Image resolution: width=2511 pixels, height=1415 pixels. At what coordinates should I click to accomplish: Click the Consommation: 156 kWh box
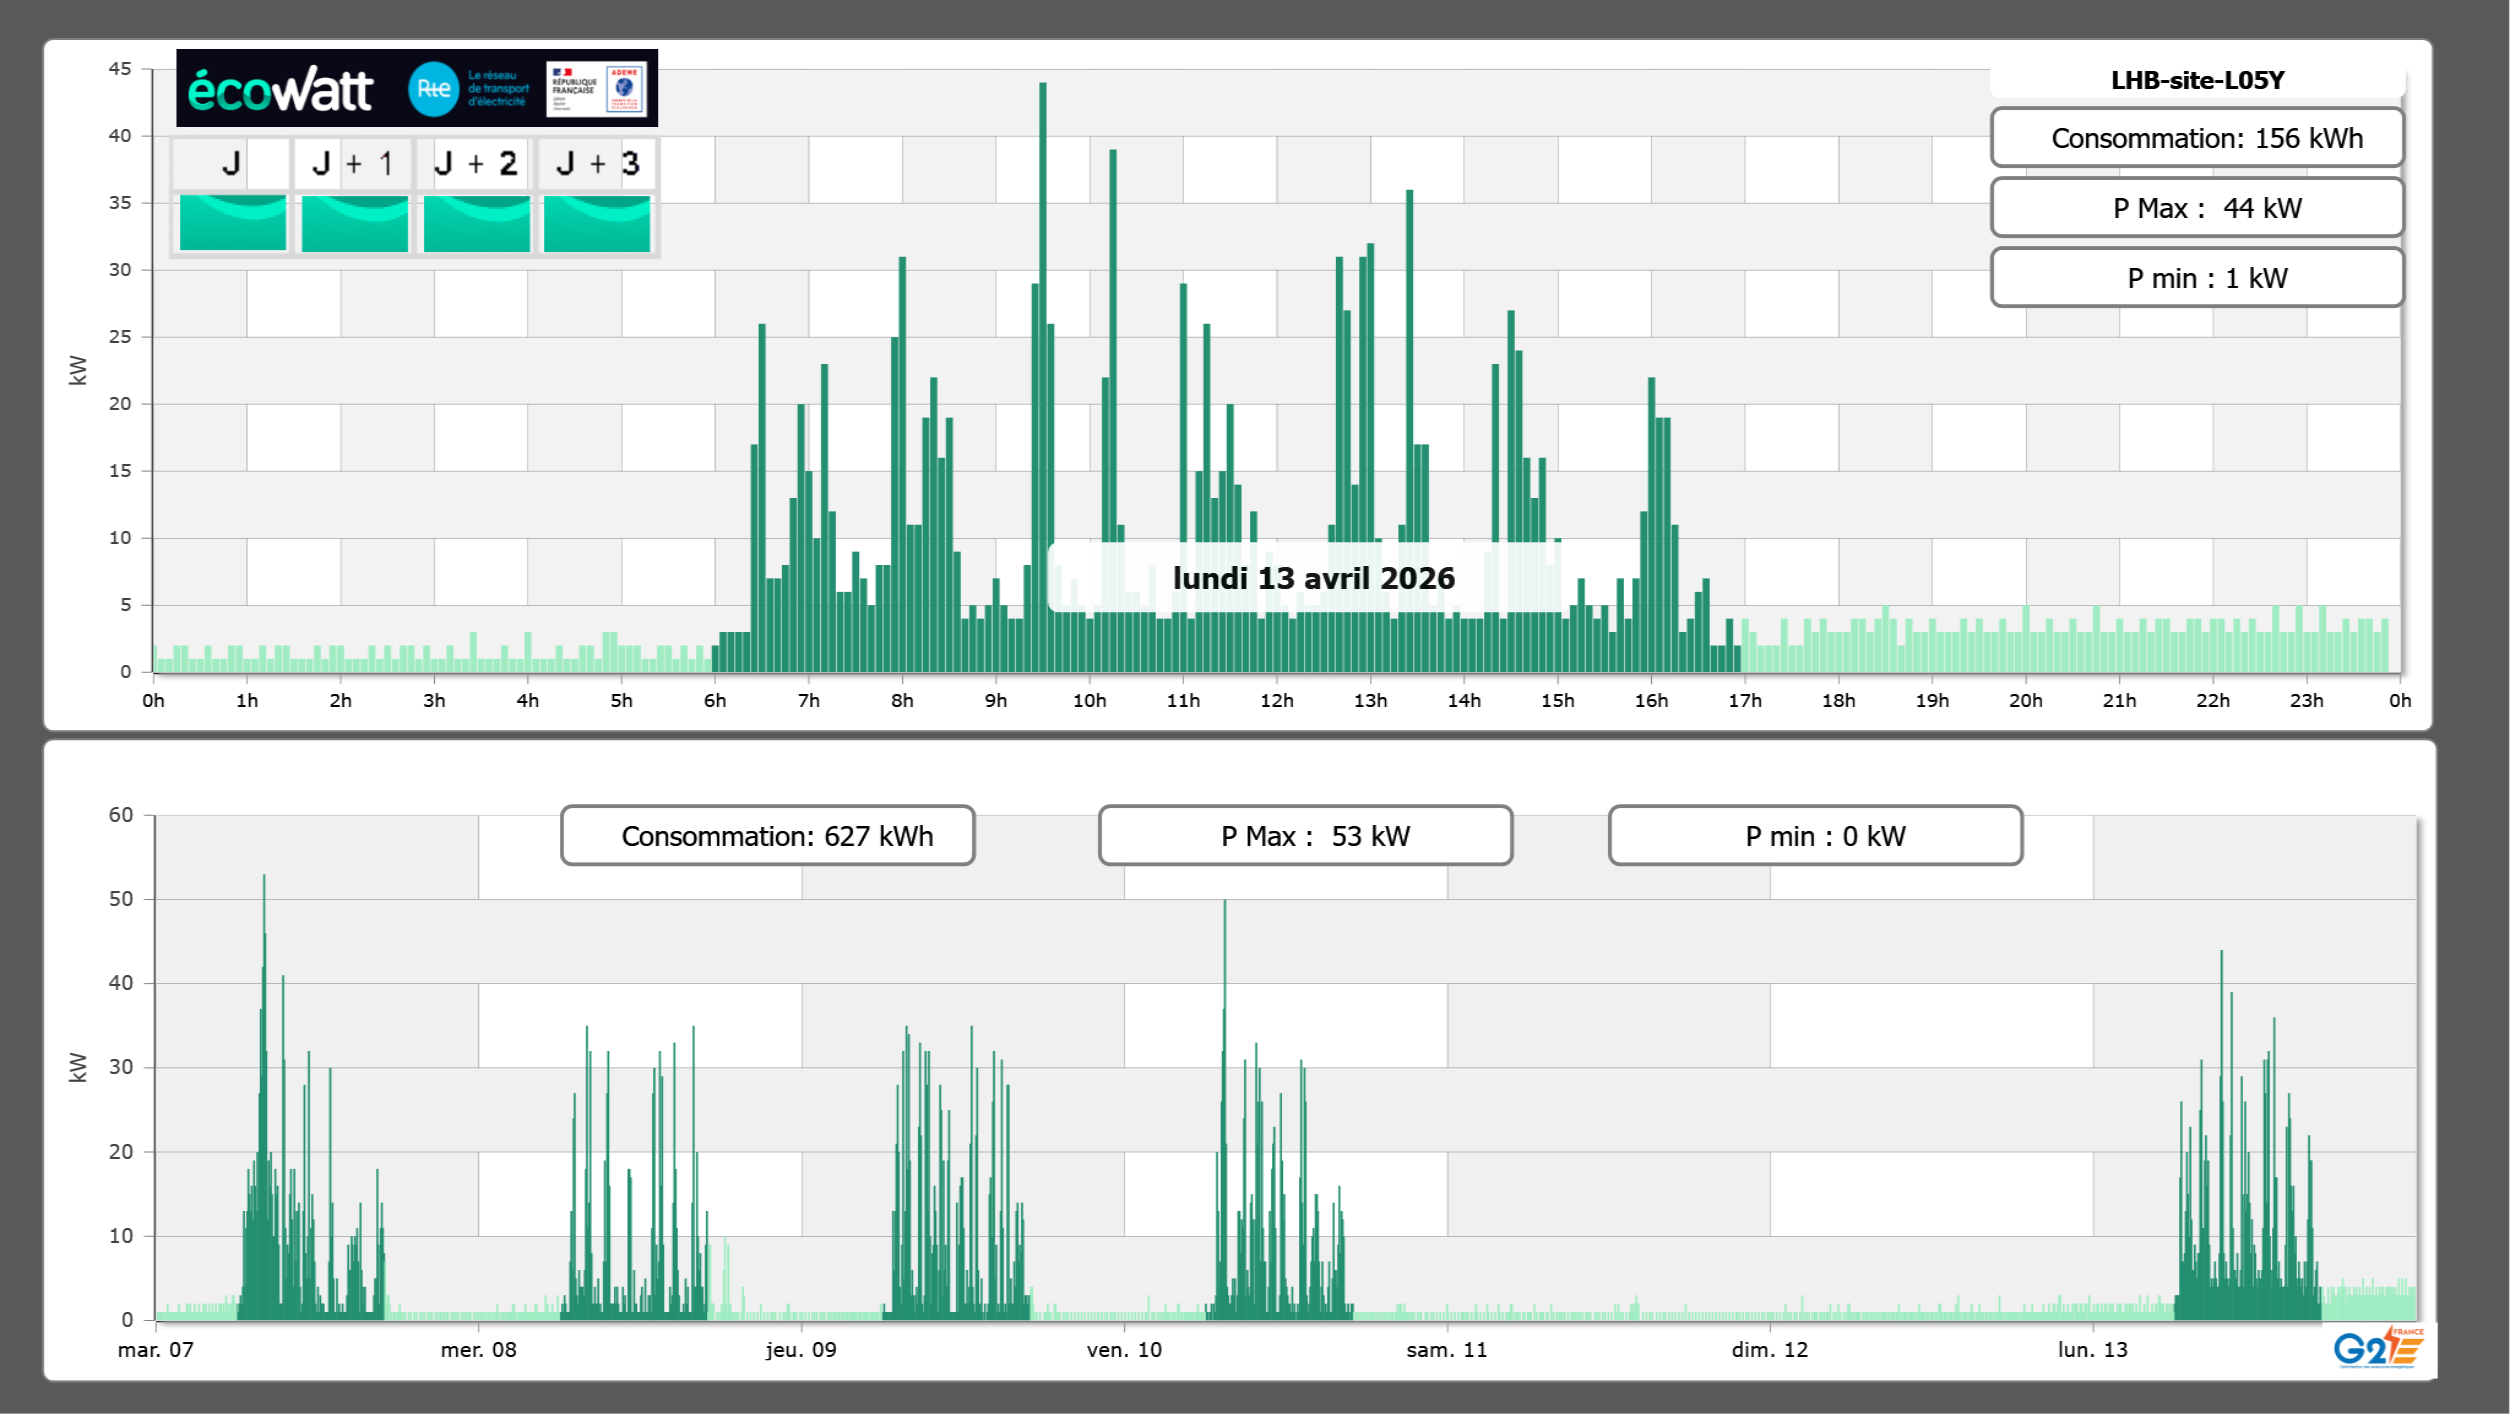(2197, 138)
